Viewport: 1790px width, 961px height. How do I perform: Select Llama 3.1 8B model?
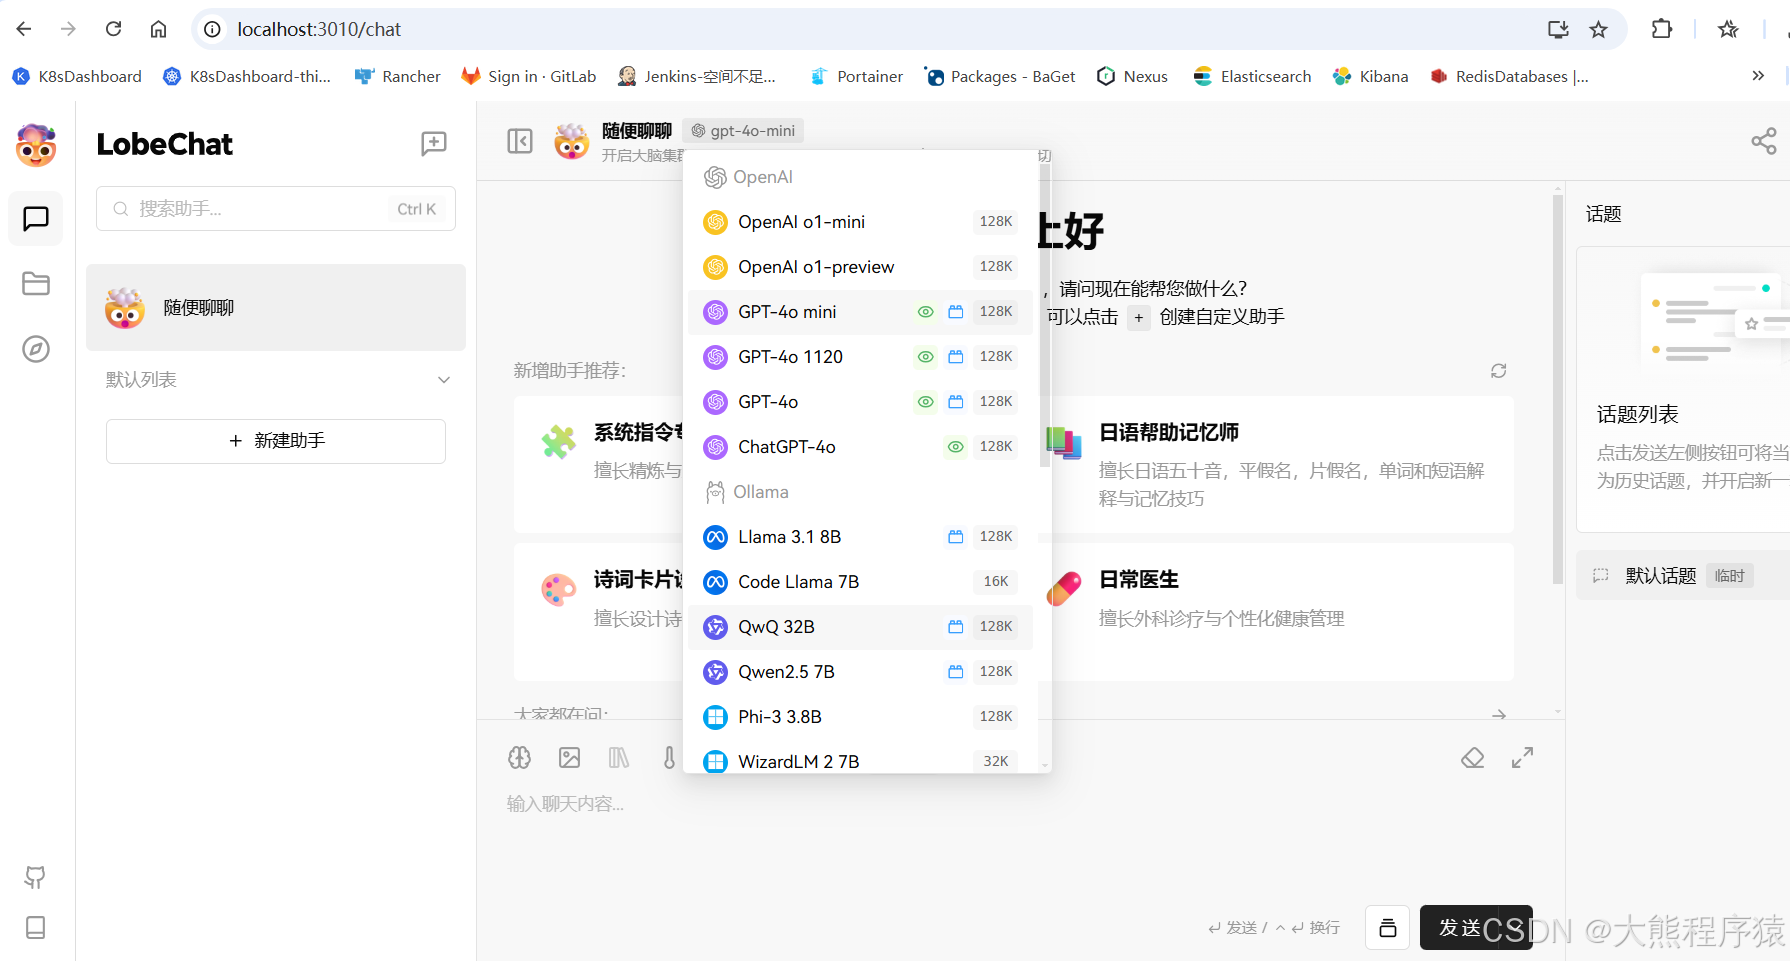[x=860, y=537]
